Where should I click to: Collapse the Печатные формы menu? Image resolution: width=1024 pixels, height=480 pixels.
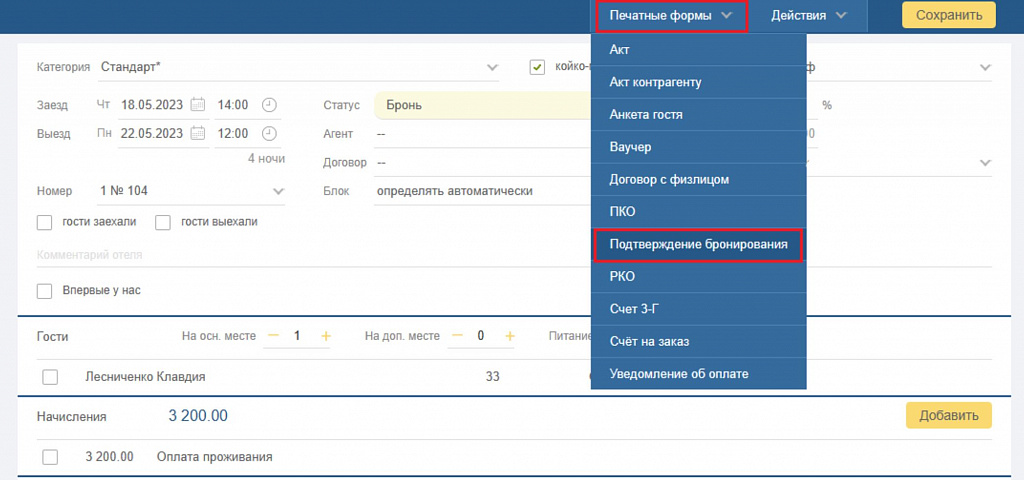click(669, 16)
